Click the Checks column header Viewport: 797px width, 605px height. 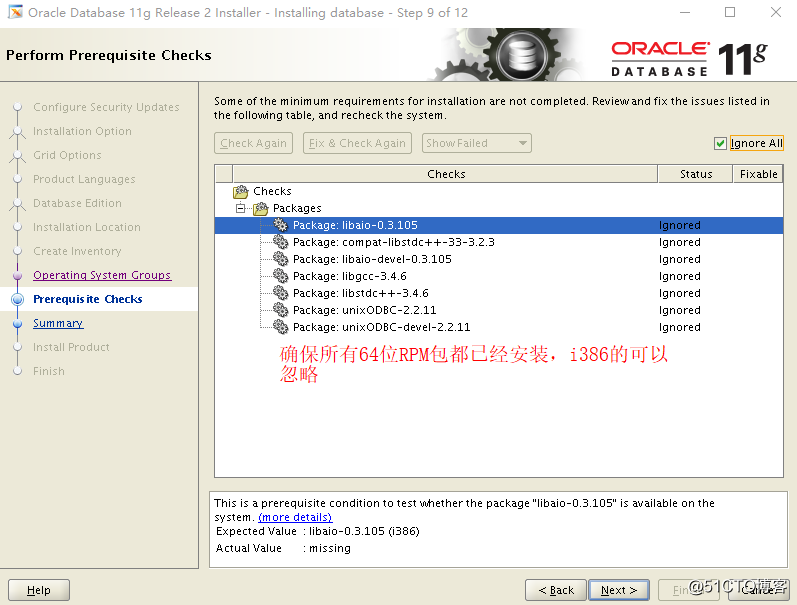coord(446,174)
